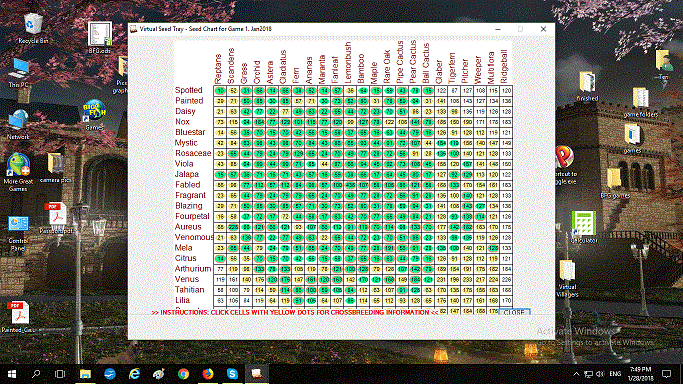The height and width of the screenshot is (384, 683).
Task: Click the Fourpetal row Cladatus cell
Action: pyautogui.click(x=285, y=217)
